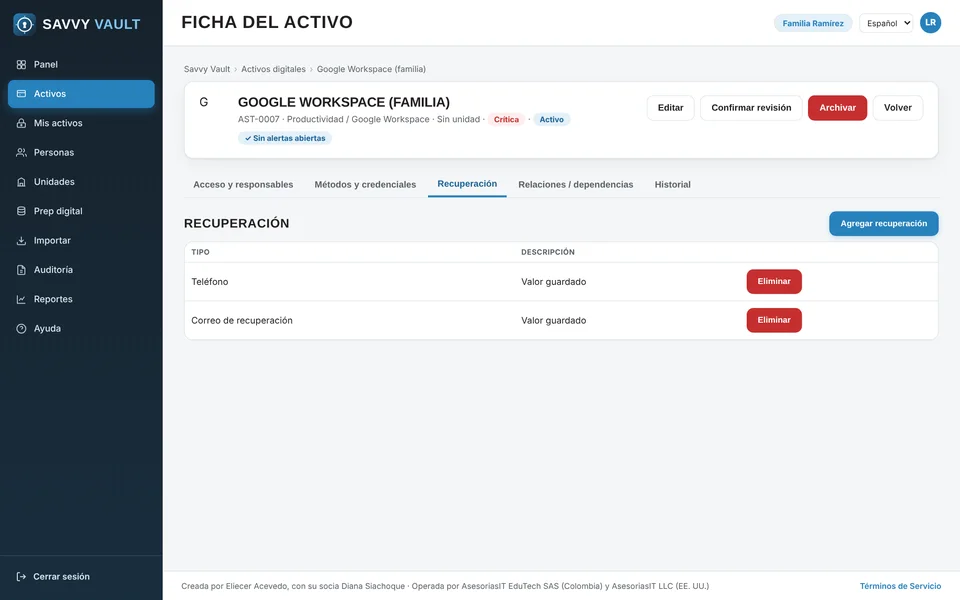Click the Volver button
Viewport: 960px width, 600px height.
click(898, 108)
